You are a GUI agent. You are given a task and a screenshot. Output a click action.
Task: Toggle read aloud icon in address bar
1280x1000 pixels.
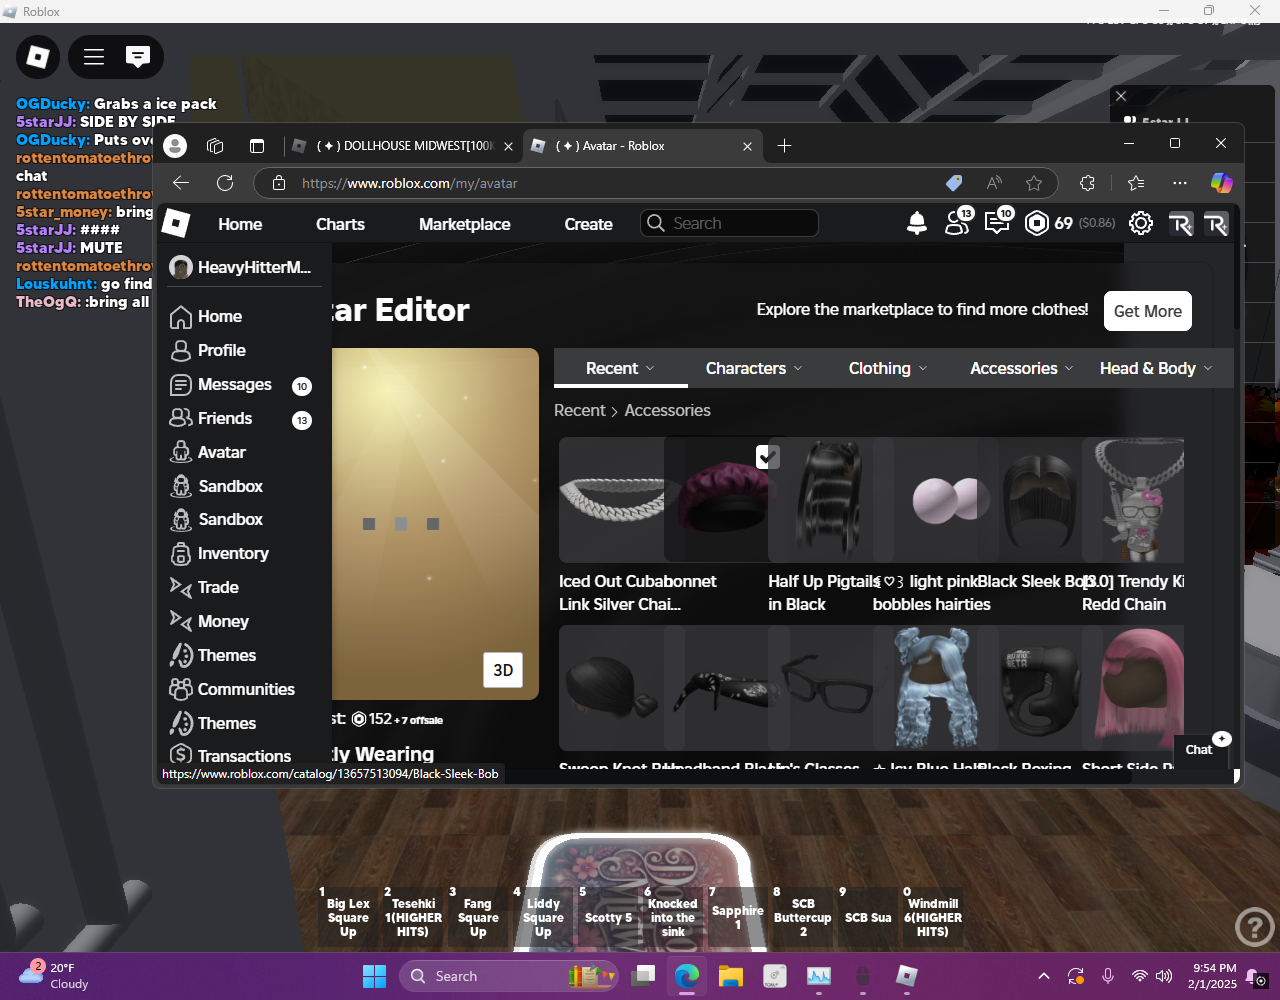tap(994, 183)
